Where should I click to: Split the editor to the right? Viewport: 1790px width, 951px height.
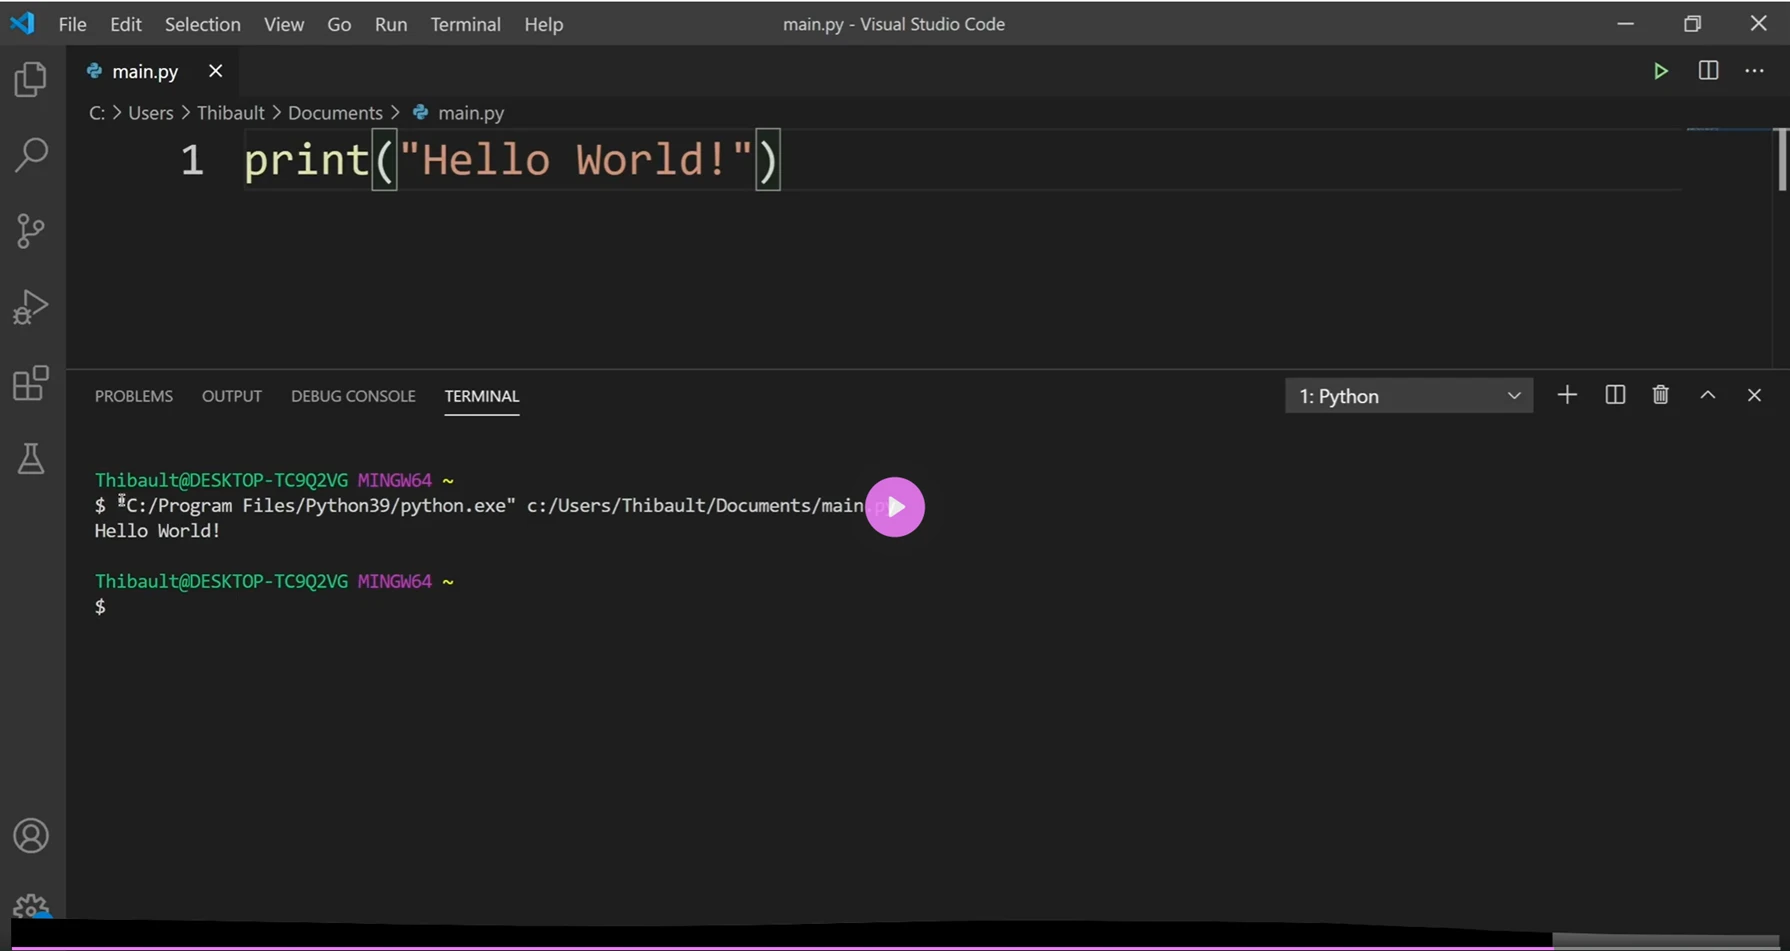click(x=1708, y=71)
